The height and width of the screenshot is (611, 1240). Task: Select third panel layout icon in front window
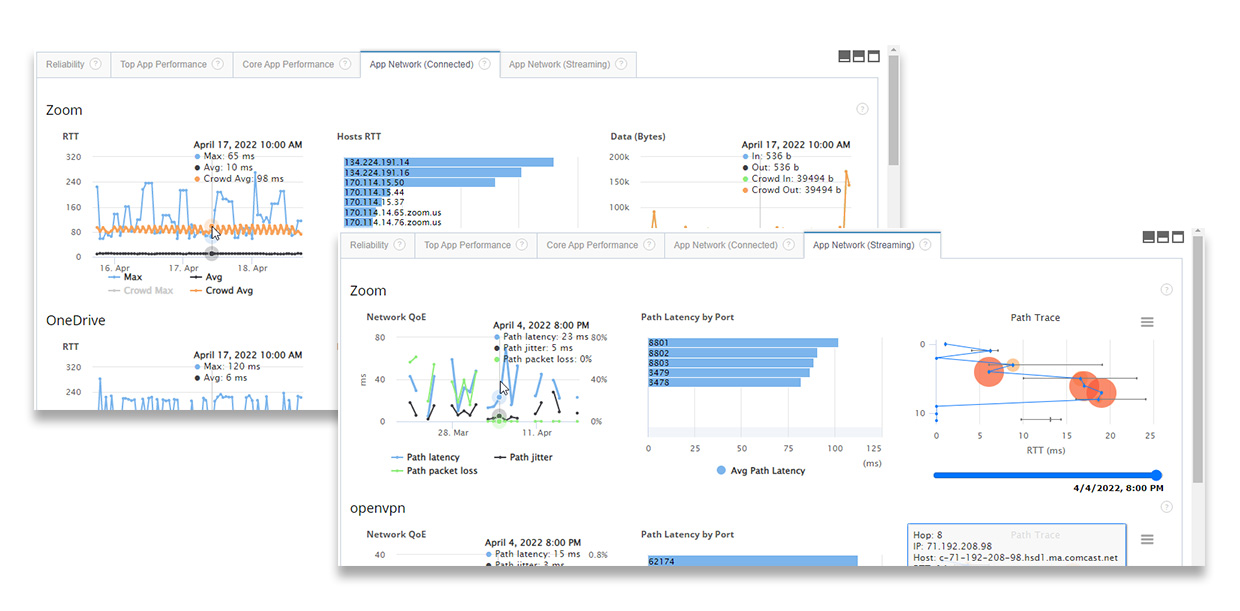pyautogui.click(x=1178, y=237)
